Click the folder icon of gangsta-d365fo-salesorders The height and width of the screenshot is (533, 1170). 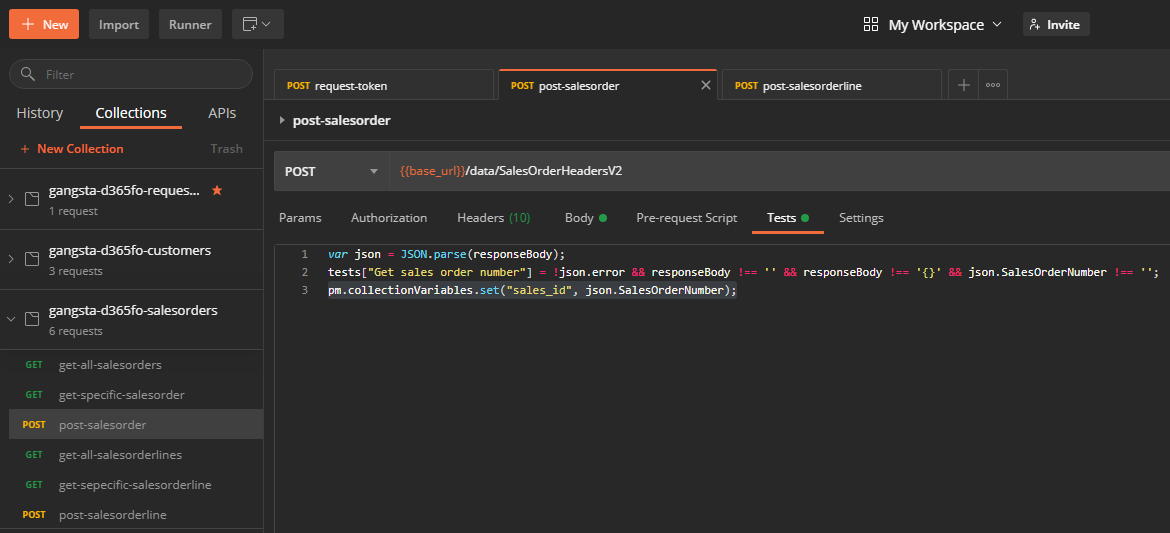(x=31, y=319)
